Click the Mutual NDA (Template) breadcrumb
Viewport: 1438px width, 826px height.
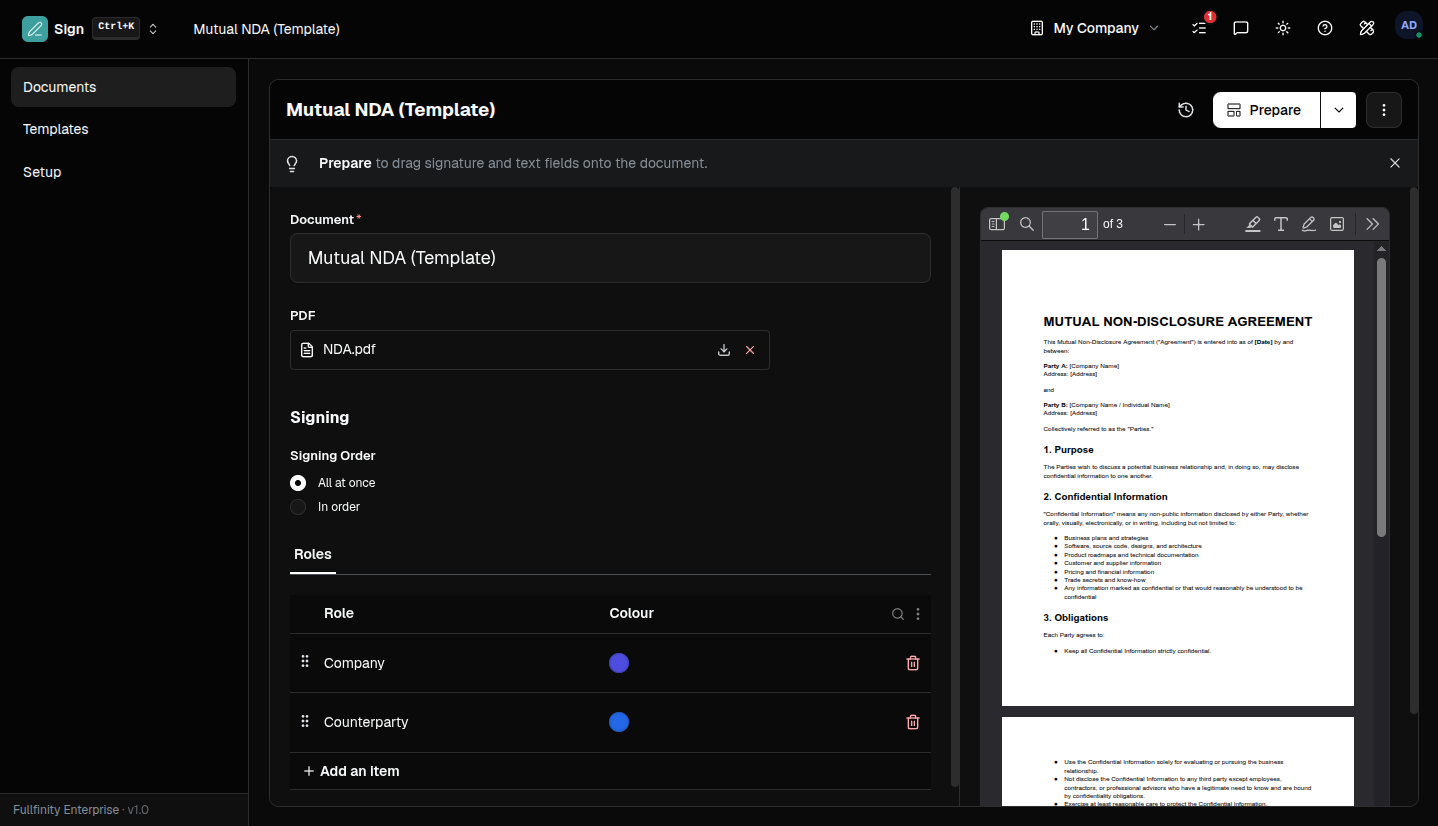click(x=266, y=29)
